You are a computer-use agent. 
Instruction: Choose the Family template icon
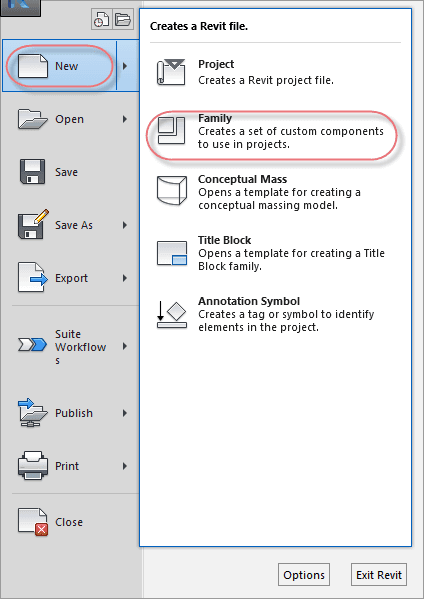(171, 131)
